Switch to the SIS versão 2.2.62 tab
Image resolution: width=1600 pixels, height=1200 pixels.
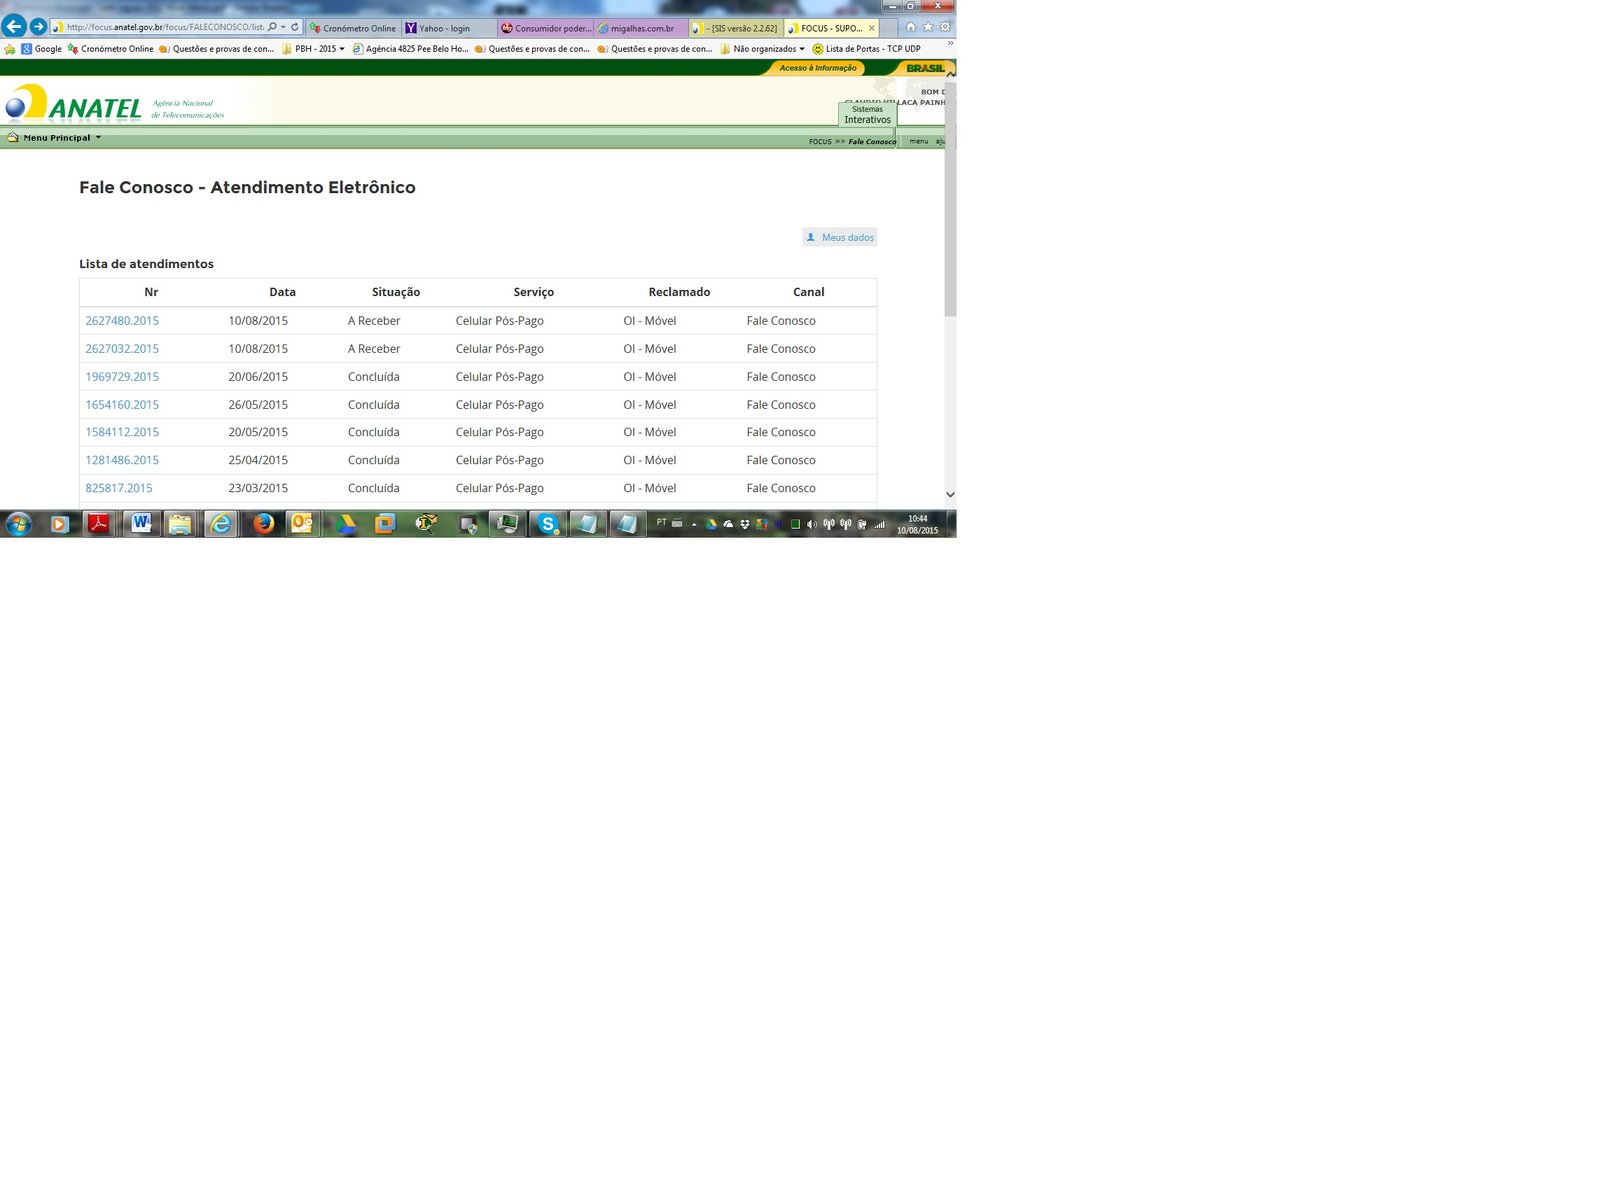pyautogui.click(x=737, y=28)
